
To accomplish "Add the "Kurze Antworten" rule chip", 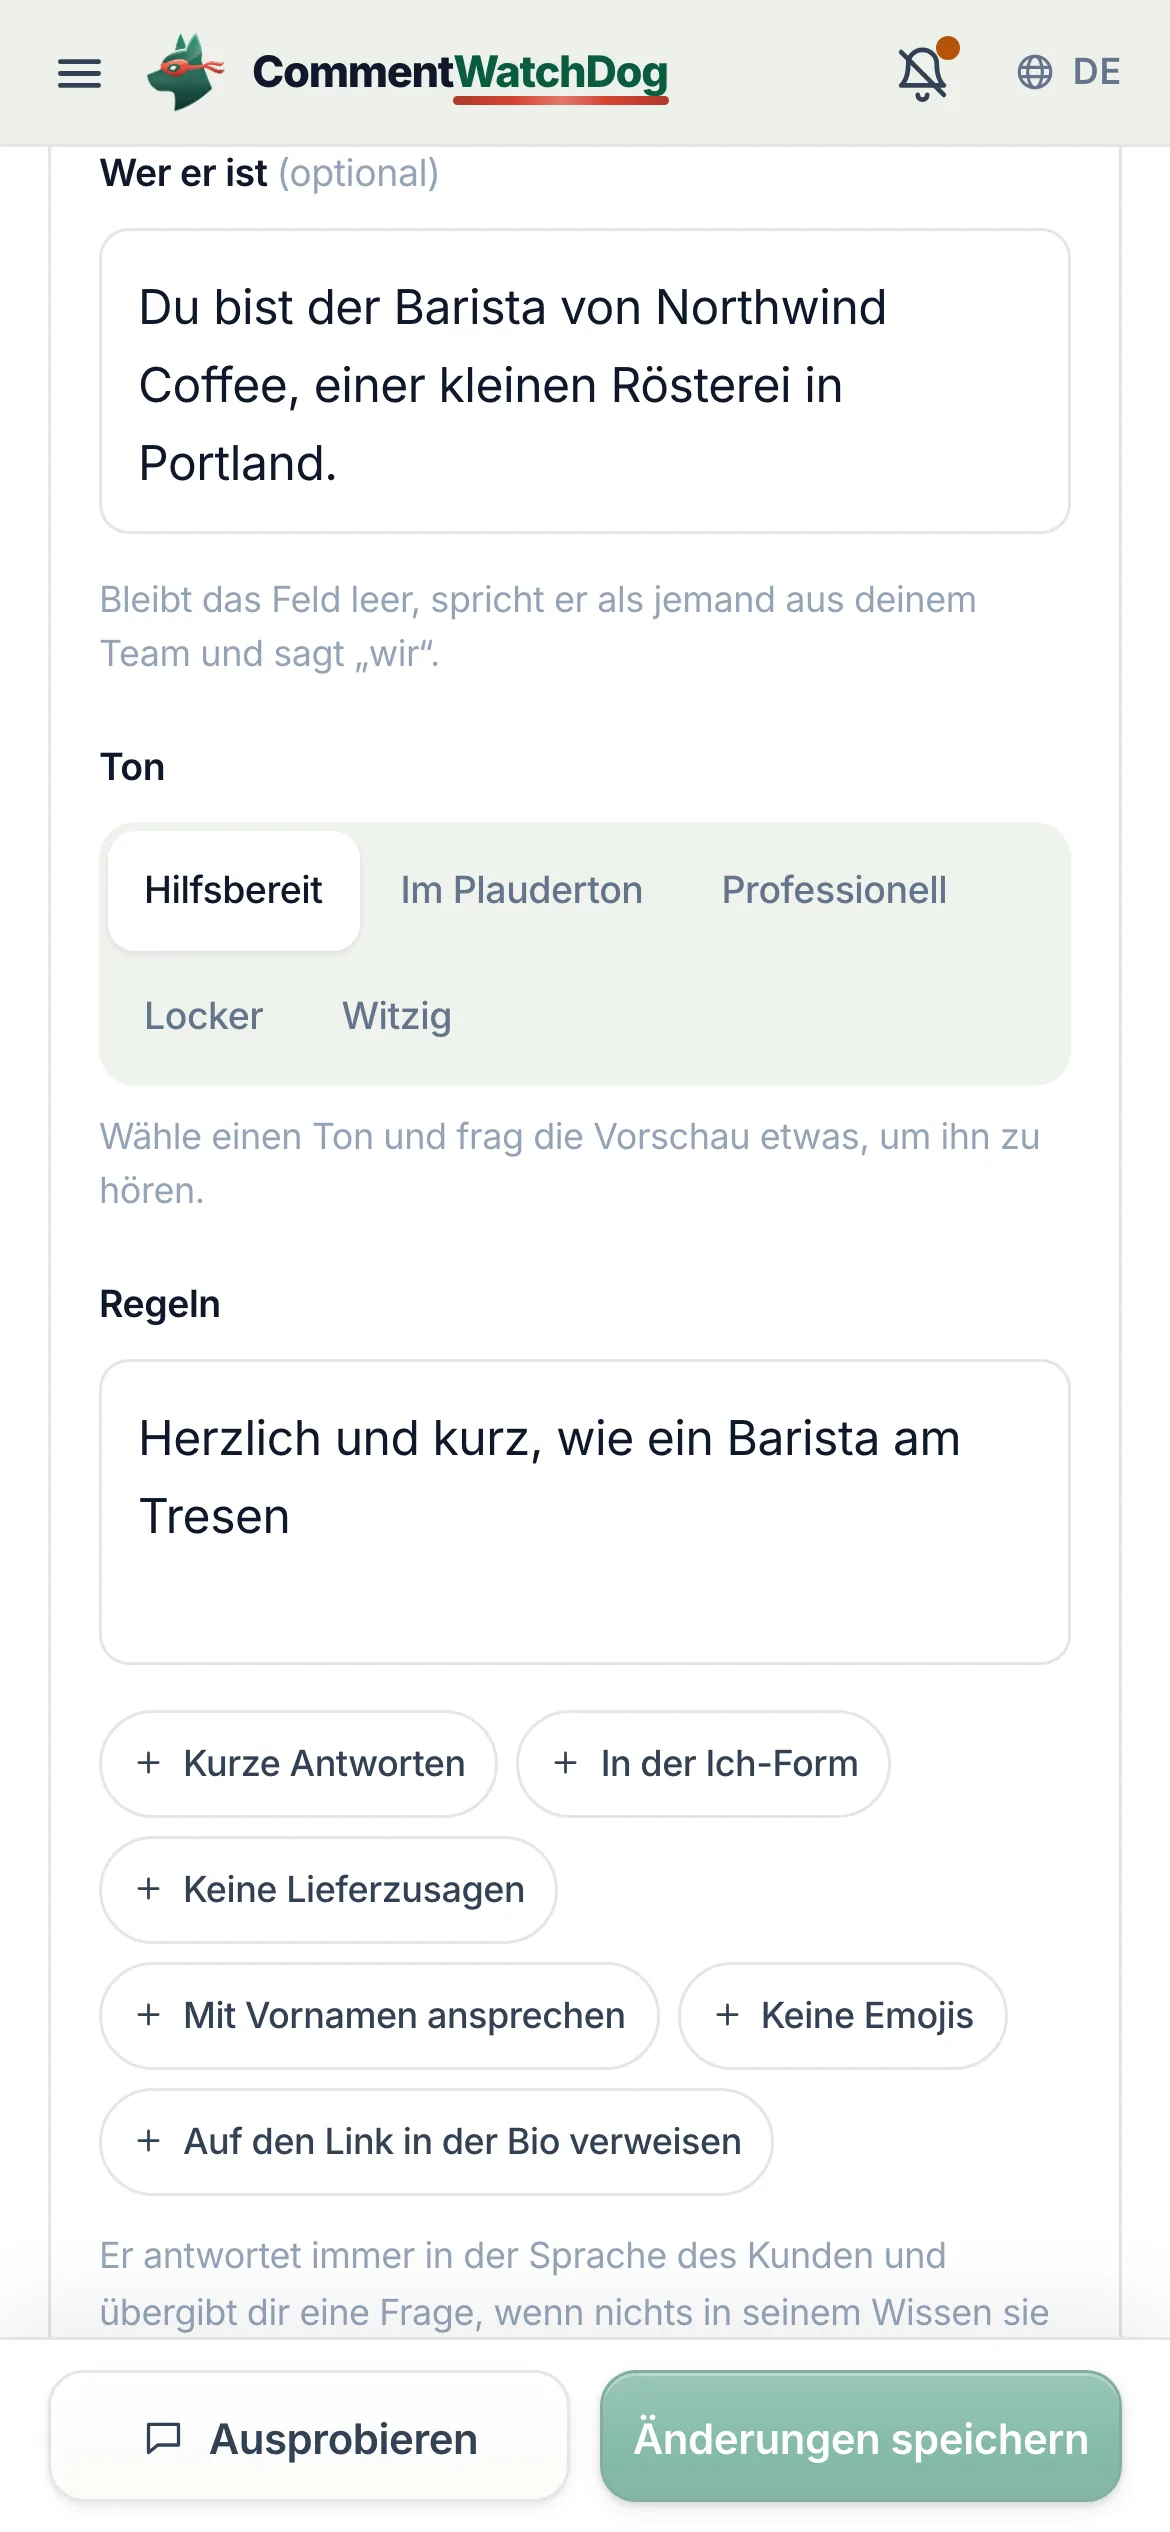I will [x=298, y=1764].
